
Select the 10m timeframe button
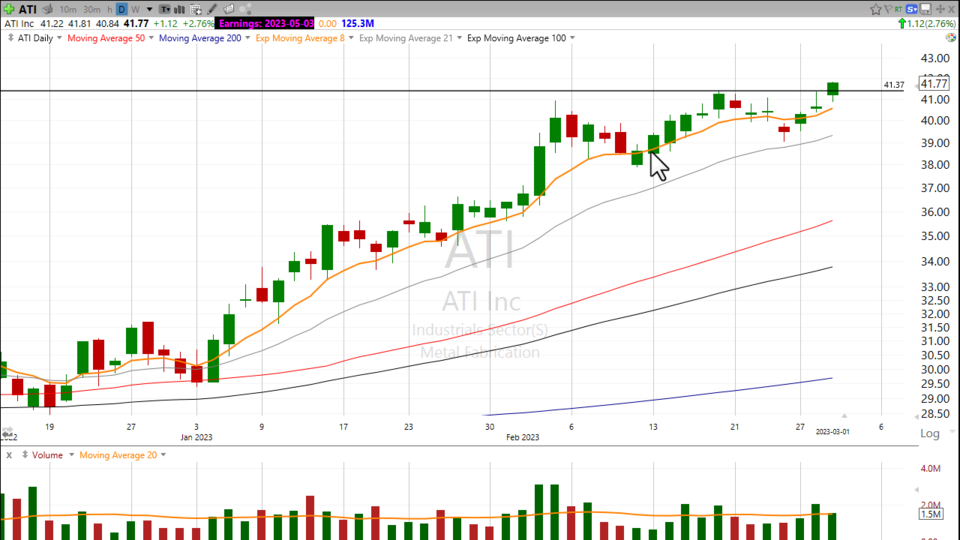(68, 9)
